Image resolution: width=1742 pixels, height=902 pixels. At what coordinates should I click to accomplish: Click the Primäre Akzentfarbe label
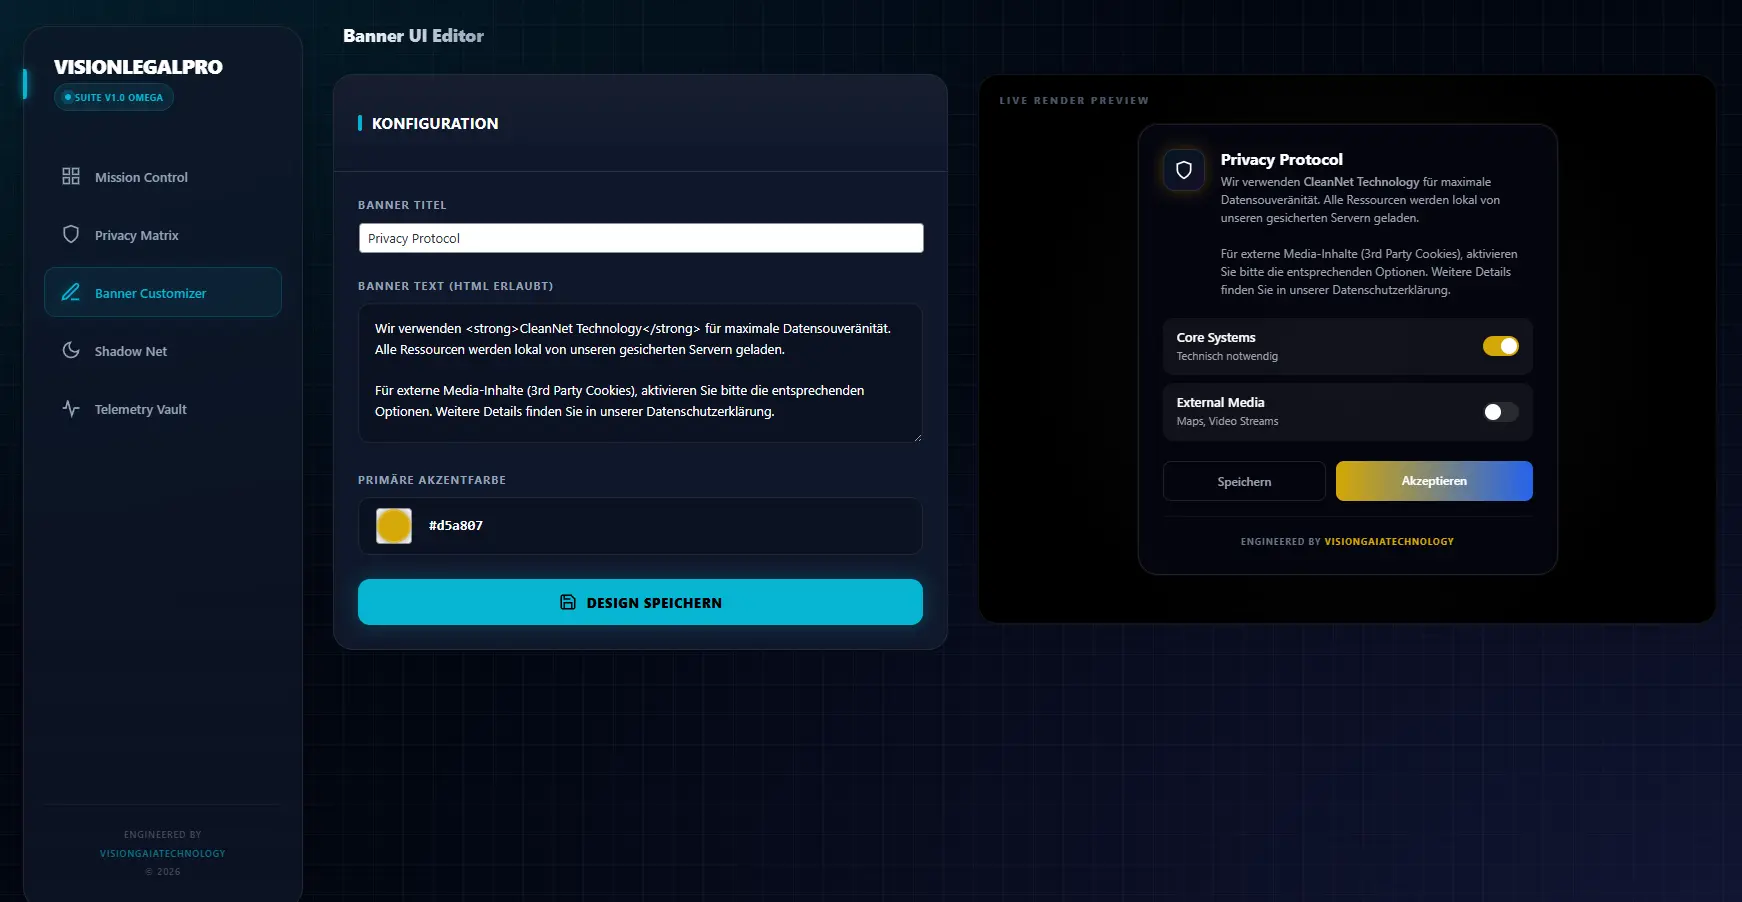point(432,480)
